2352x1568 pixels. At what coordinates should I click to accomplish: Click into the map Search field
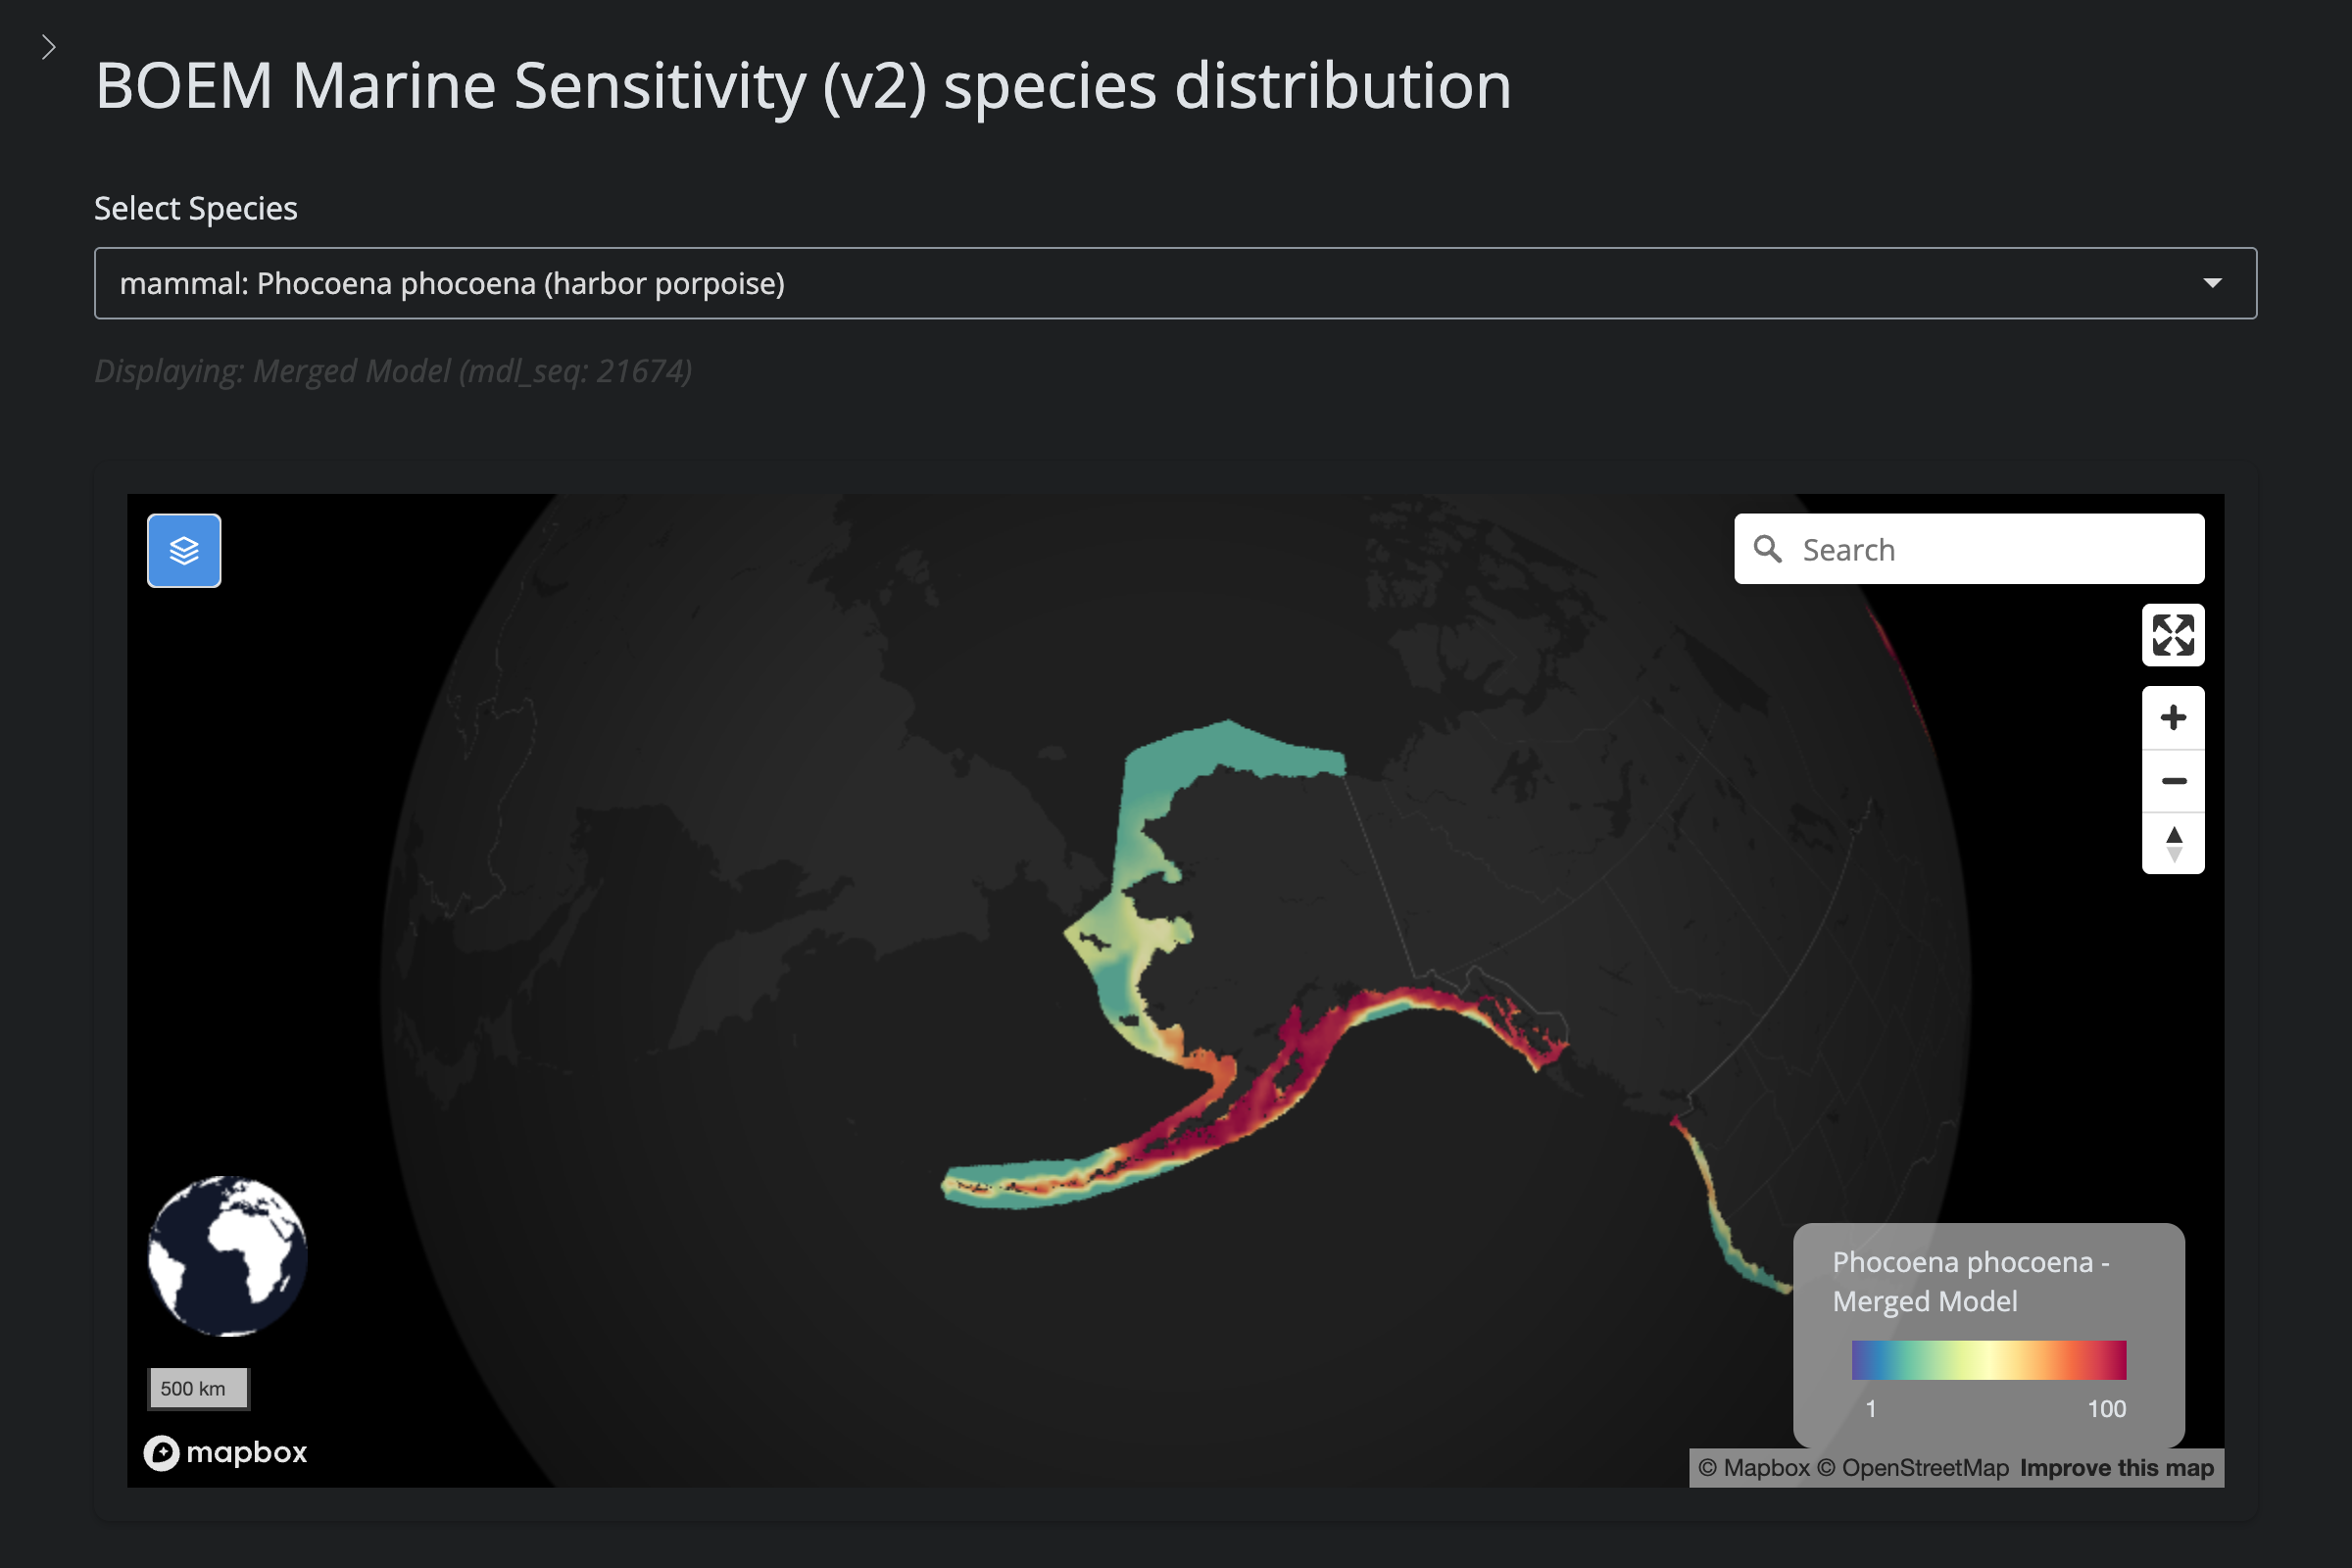[x=1990, y=549]
